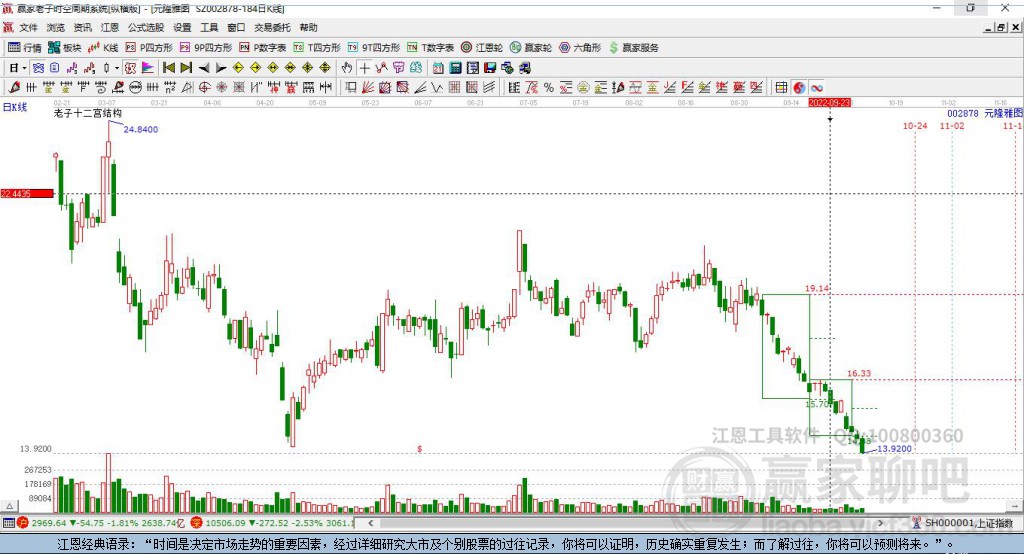Open the calculator icon
The width and height of the screenshot is (1024, 554).
(455, 68)
